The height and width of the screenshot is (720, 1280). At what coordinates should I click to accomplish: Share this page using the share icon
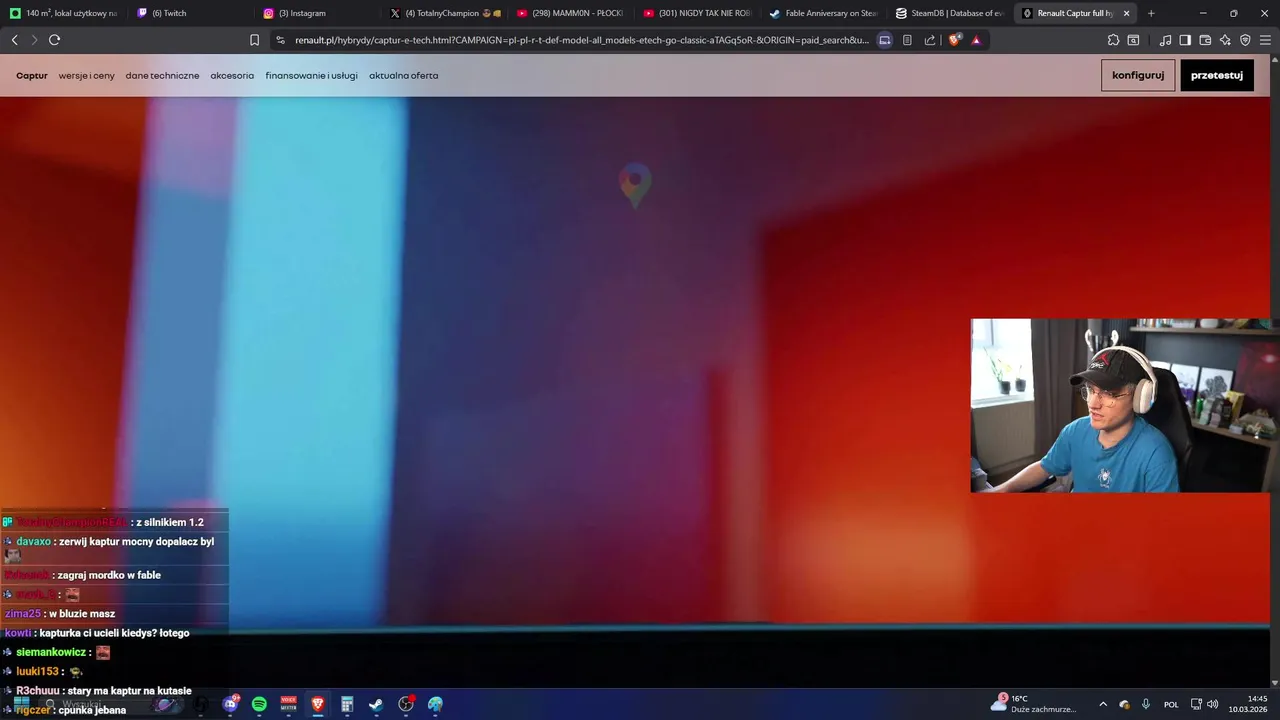tap(930, 40)
